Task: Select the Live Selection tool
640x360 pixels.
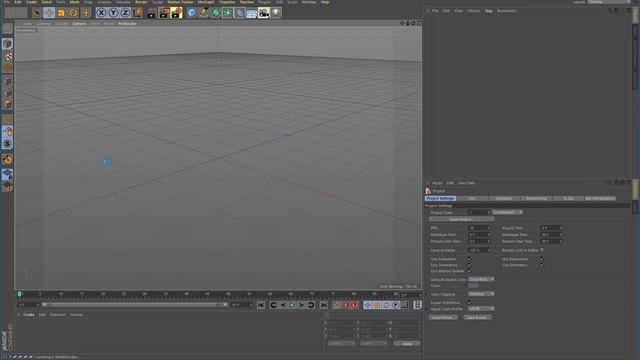Action: [37, 13]
